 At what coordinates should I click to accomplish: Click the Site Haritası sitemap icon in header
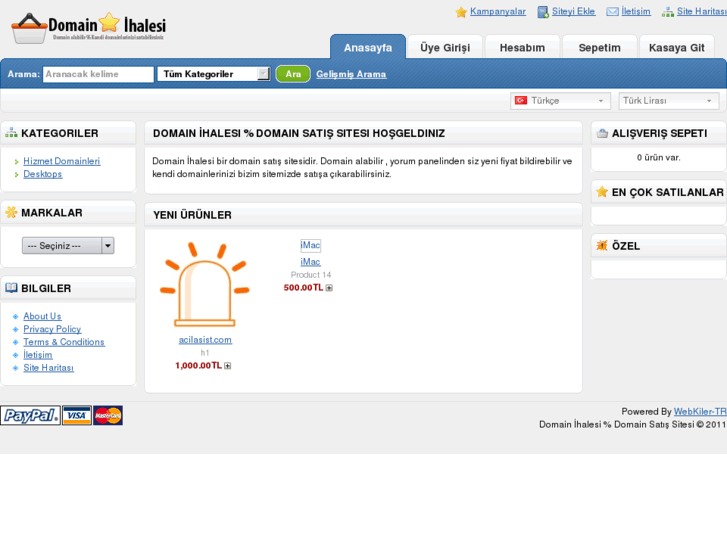[x=668, y=12]
